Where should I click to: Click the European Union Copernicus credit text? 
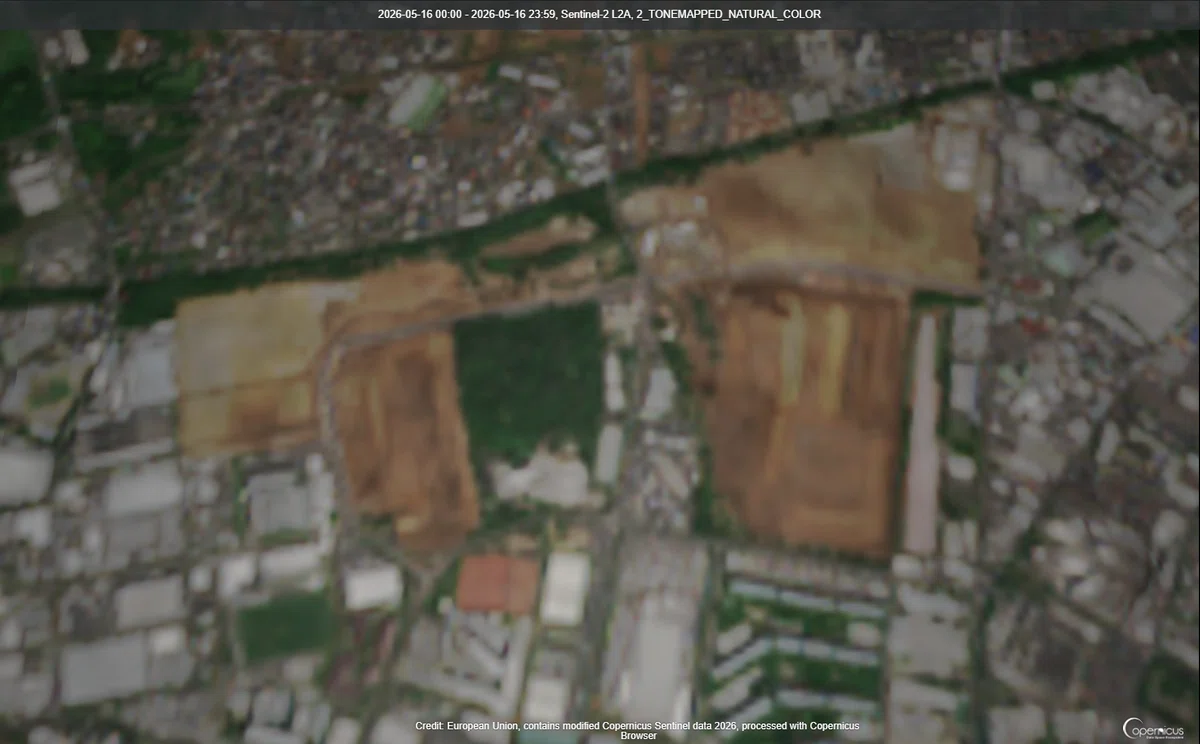tap(637, 730)
